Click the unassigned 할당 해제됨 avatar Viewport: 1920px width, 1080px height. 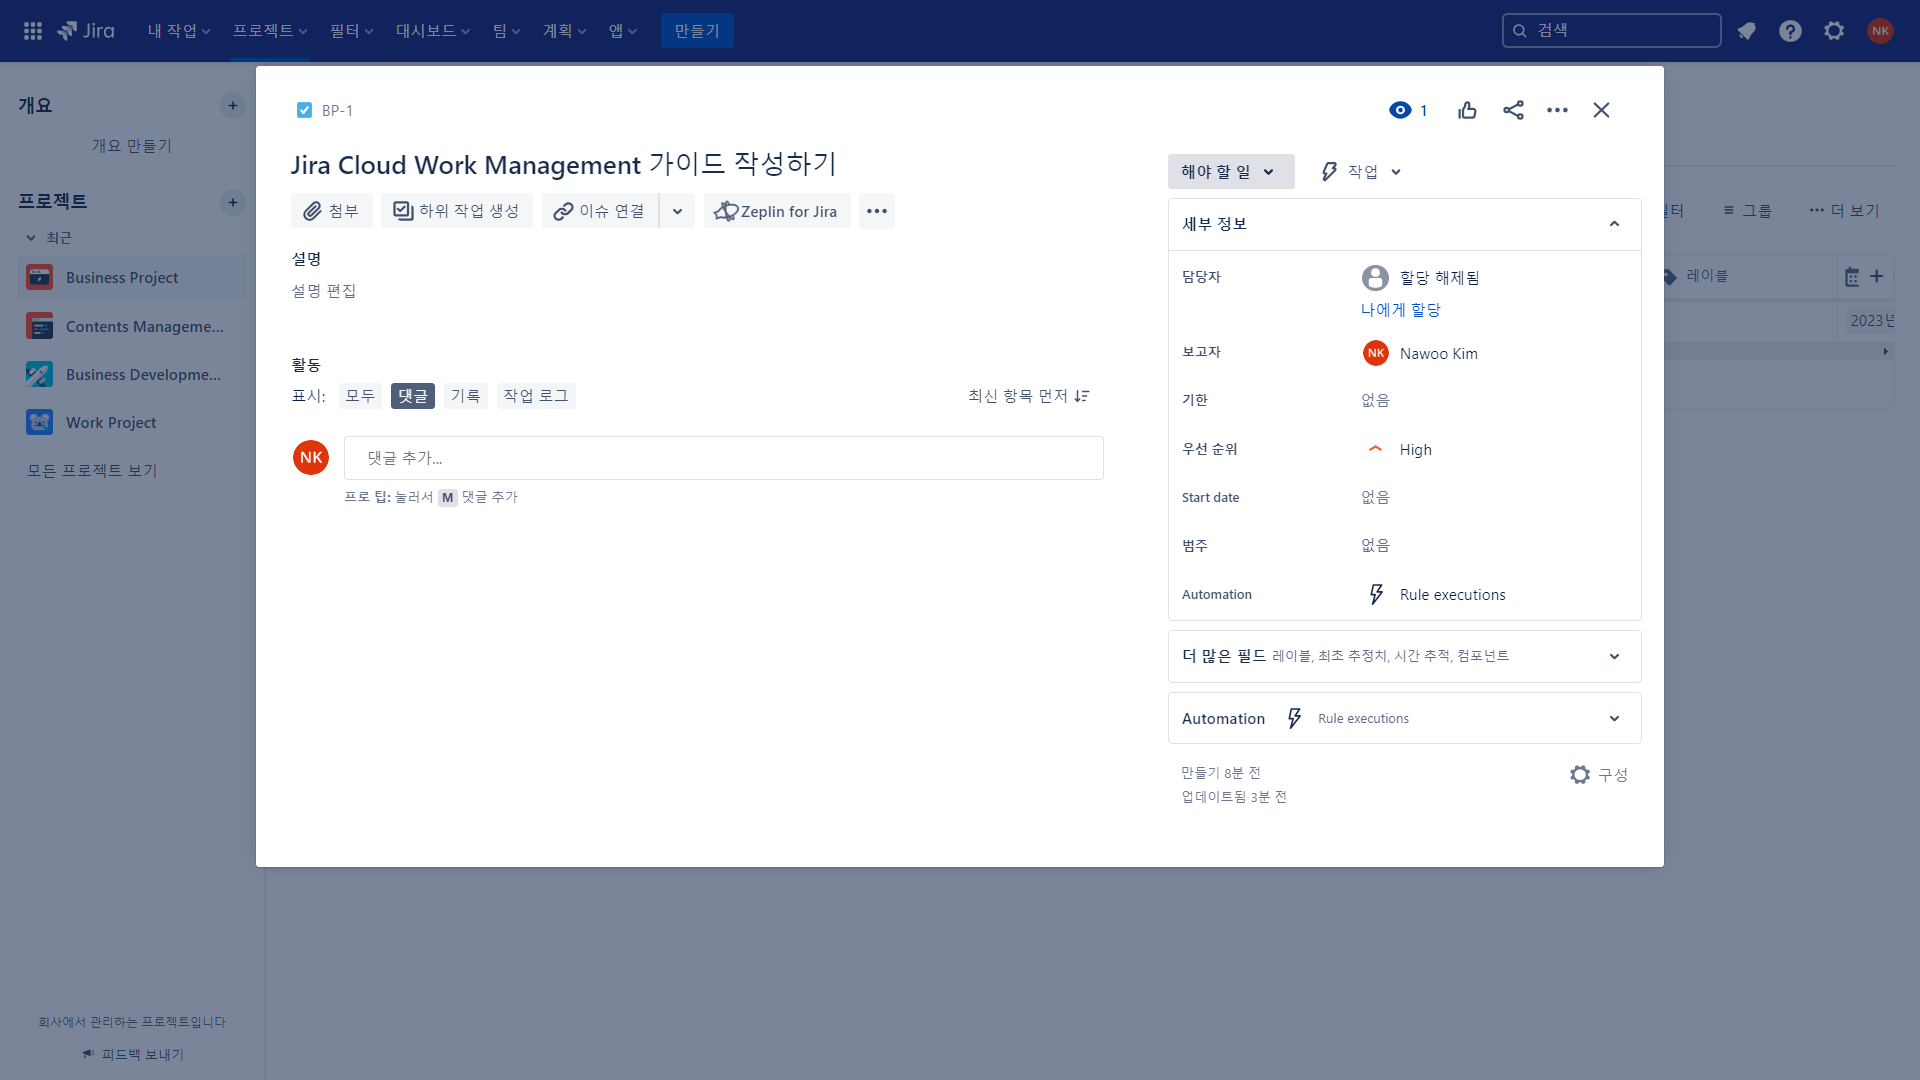1375,277
